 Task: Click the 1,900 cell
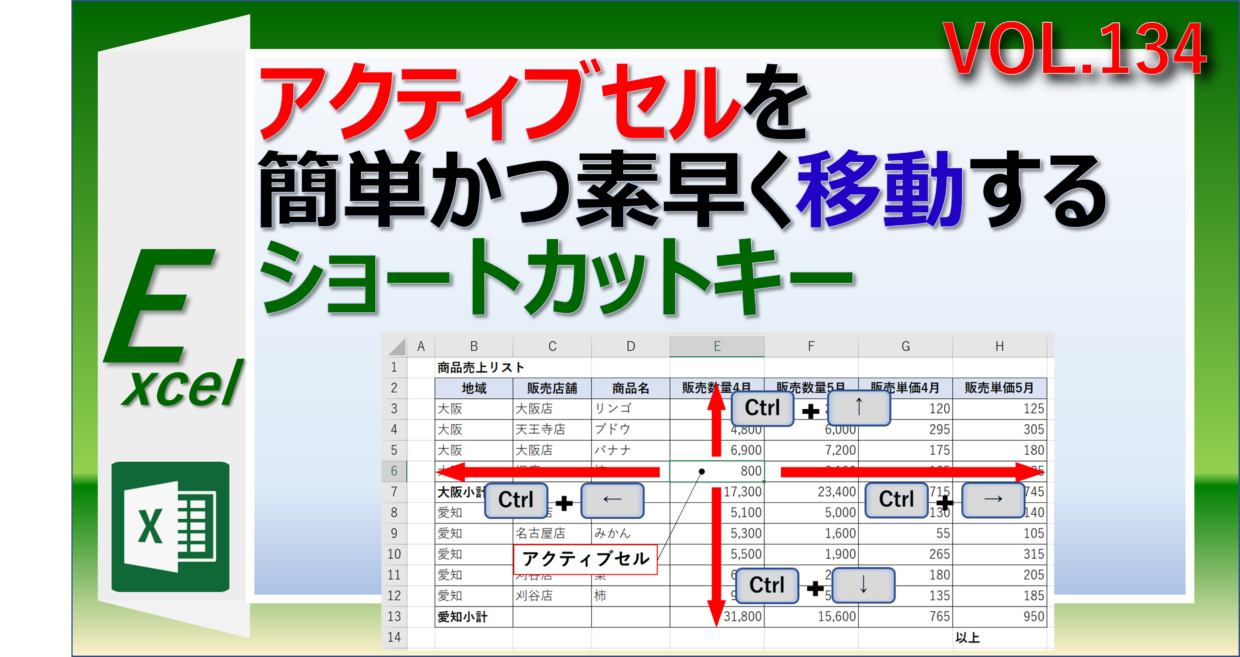[x=811, y=554]
